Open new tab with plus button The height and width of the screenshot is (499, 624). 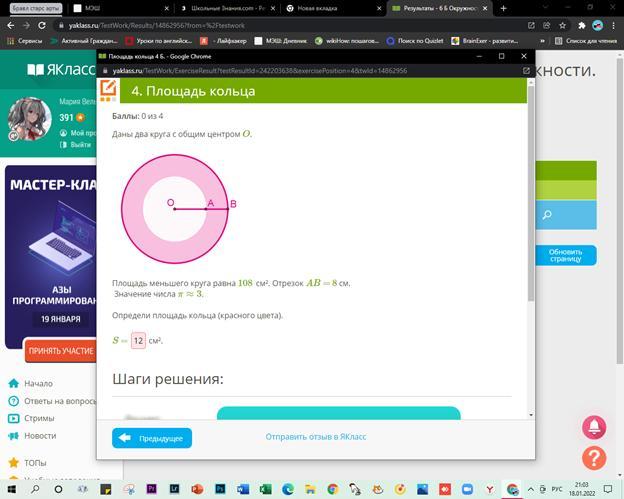[x=503, y=8]
